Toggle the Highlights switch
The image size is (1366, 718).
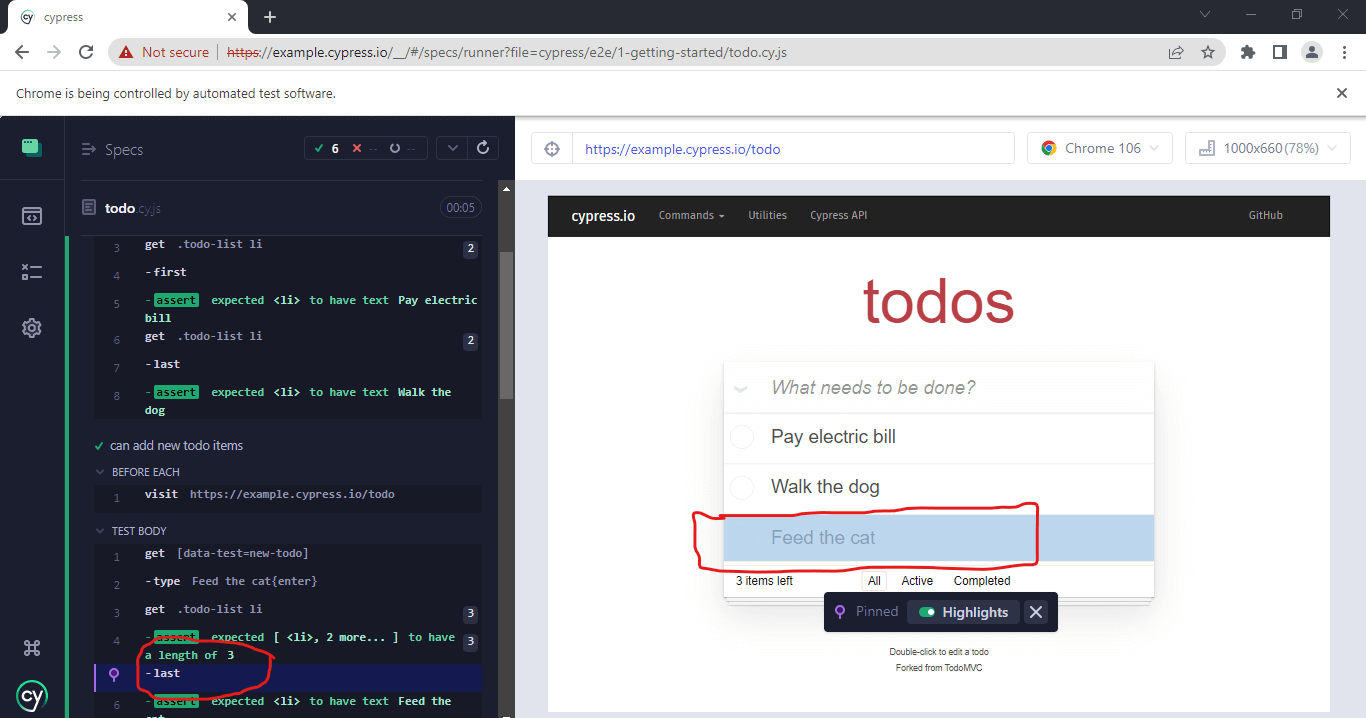click(927, 612)
